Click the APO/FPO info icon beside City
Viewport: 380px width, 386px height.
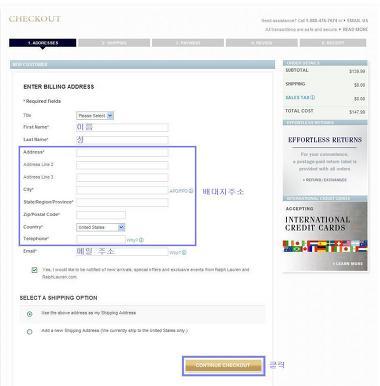pyautogui.click(x=191, y=191)
